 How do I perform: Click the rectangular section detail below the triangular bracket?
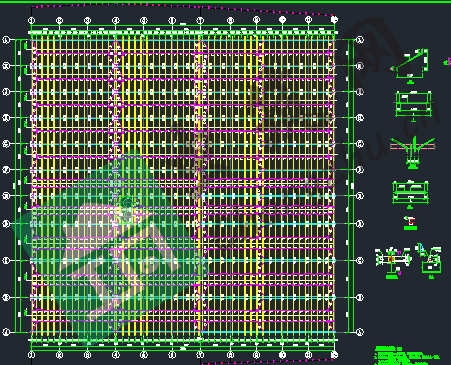[x=413, y=106]
